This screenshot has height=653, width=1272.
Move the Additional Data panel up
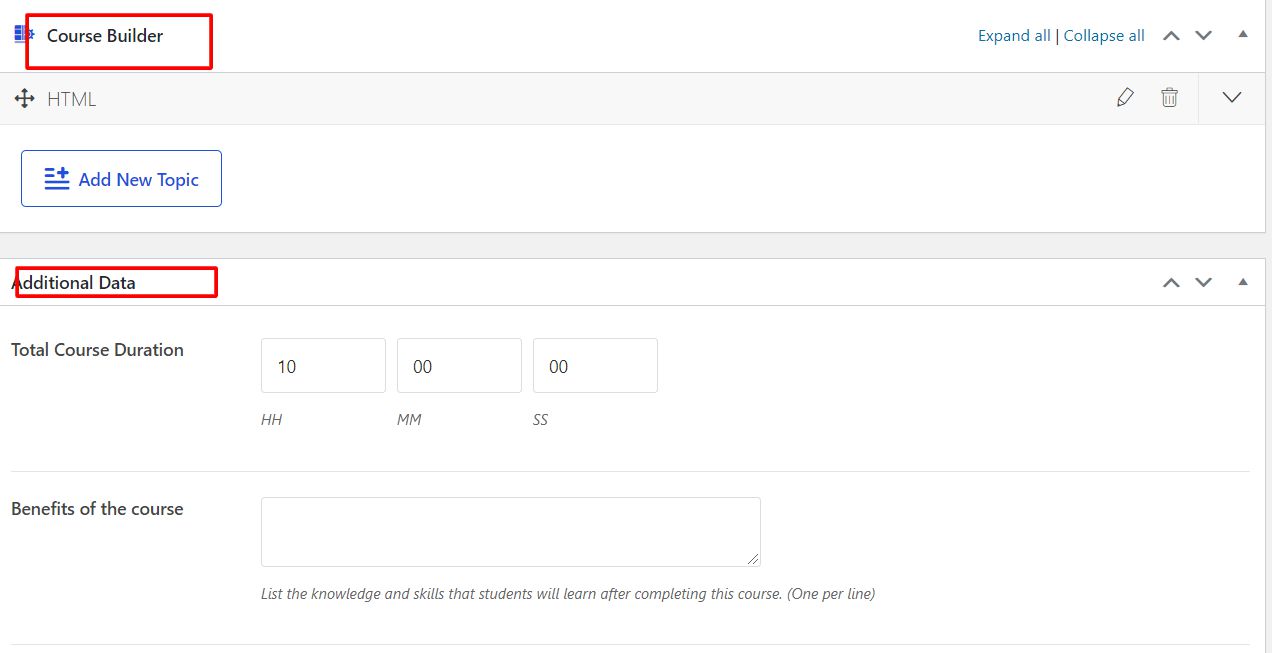1171,283
